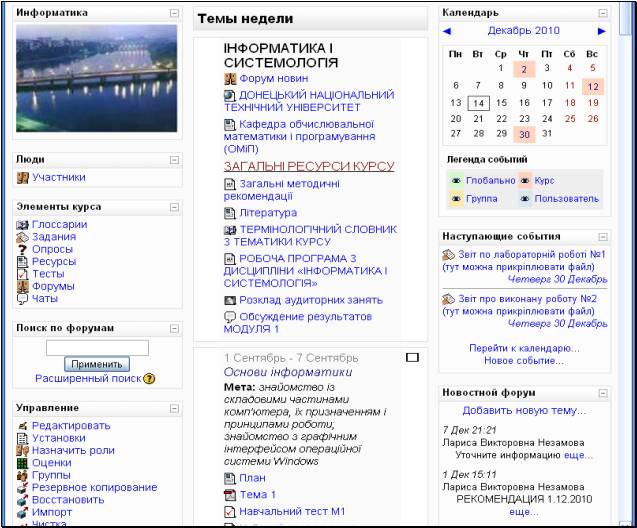Click the forum search text field
This screenshot has width=637, height=528.
tap(98, 347)
